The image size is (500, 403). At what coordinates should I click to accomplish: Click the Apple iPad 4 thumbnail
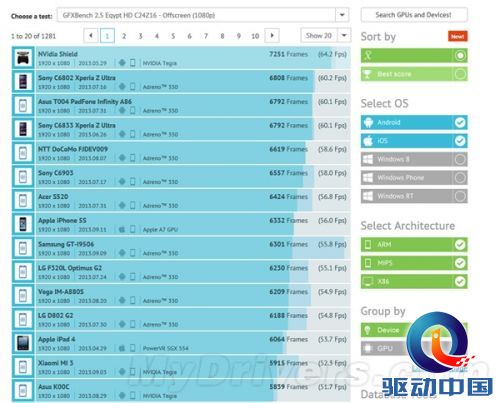tap(23, 343)
